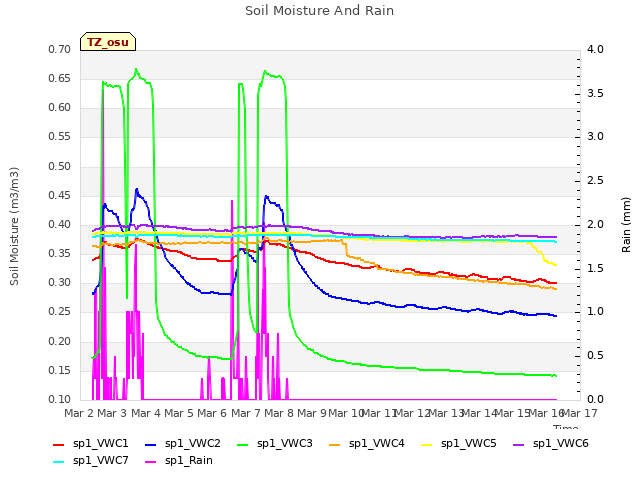Click the 4.0 right axis value
The height and width of the screenshot is (480, 640).
click(x=595, y=49)
